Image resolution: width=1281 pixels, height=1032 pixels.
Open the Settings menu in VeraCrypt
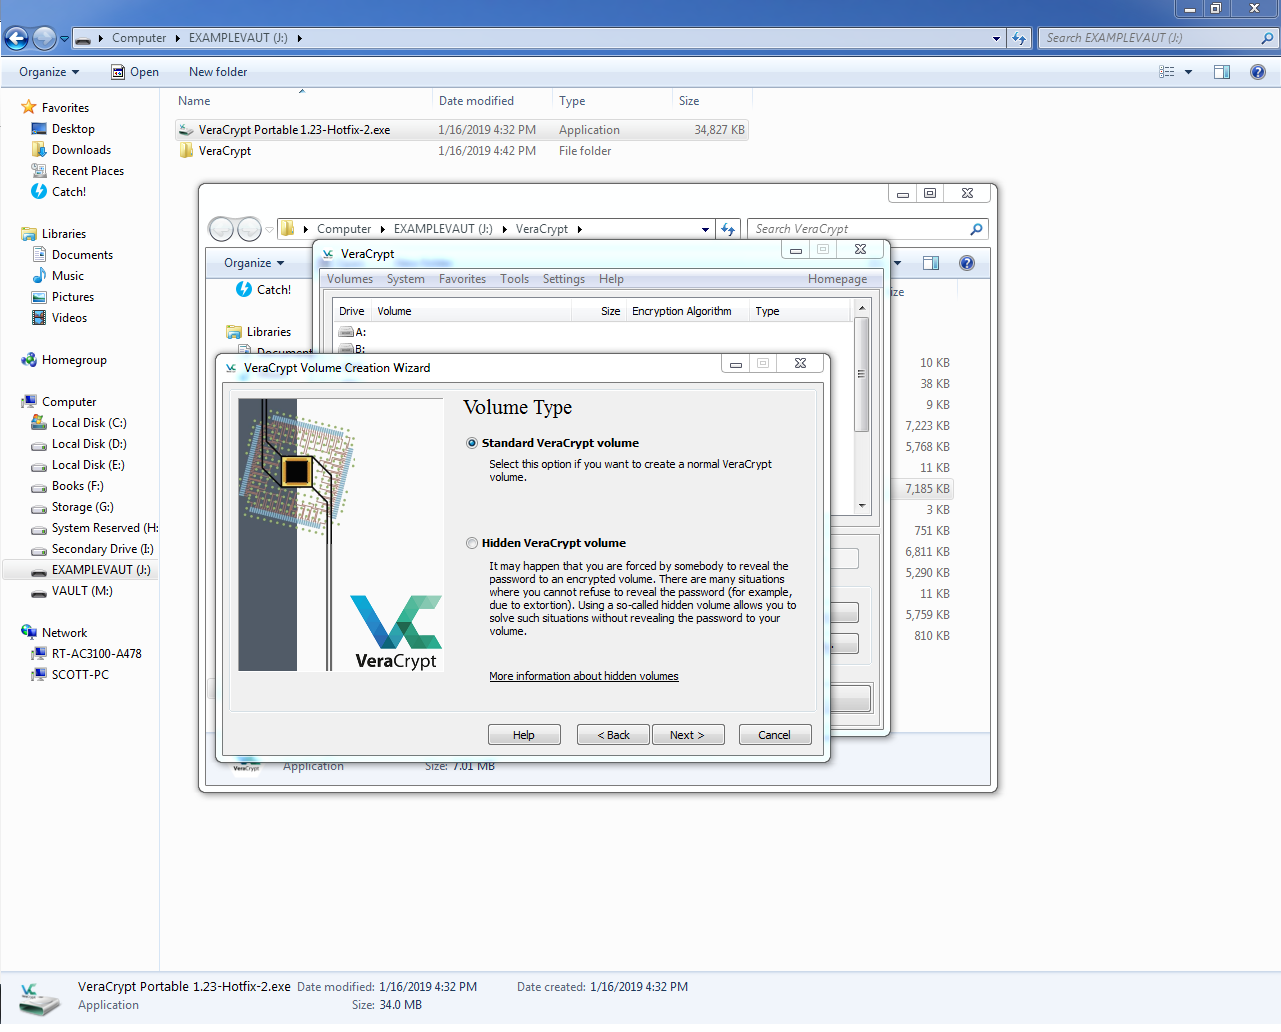point(564,279)
